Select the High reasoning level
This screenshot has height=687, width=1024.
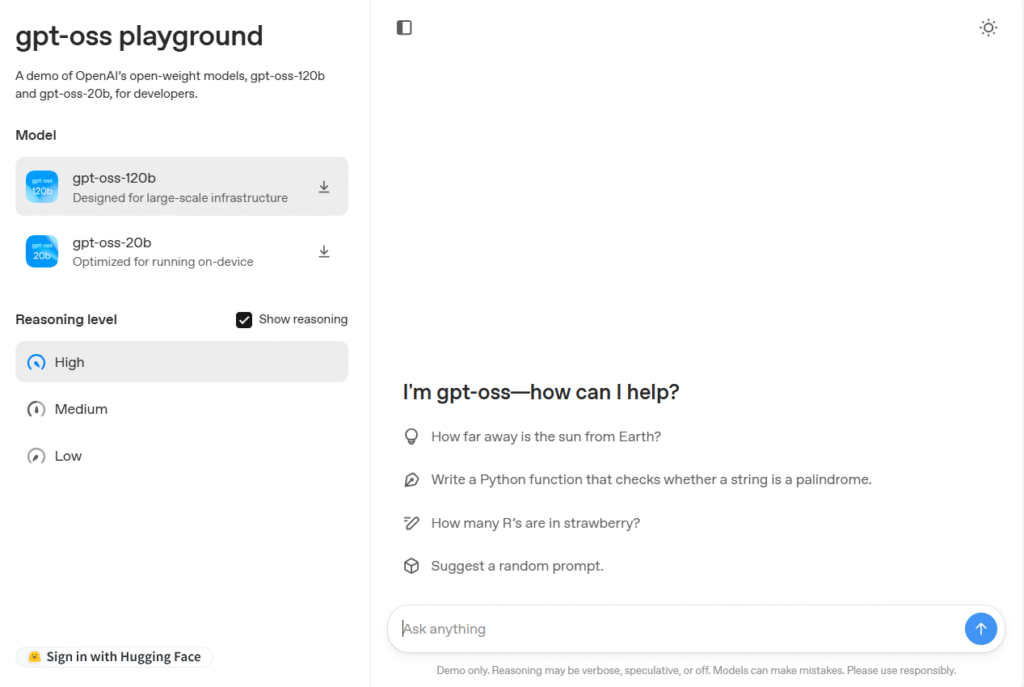[x=182, y=362]
